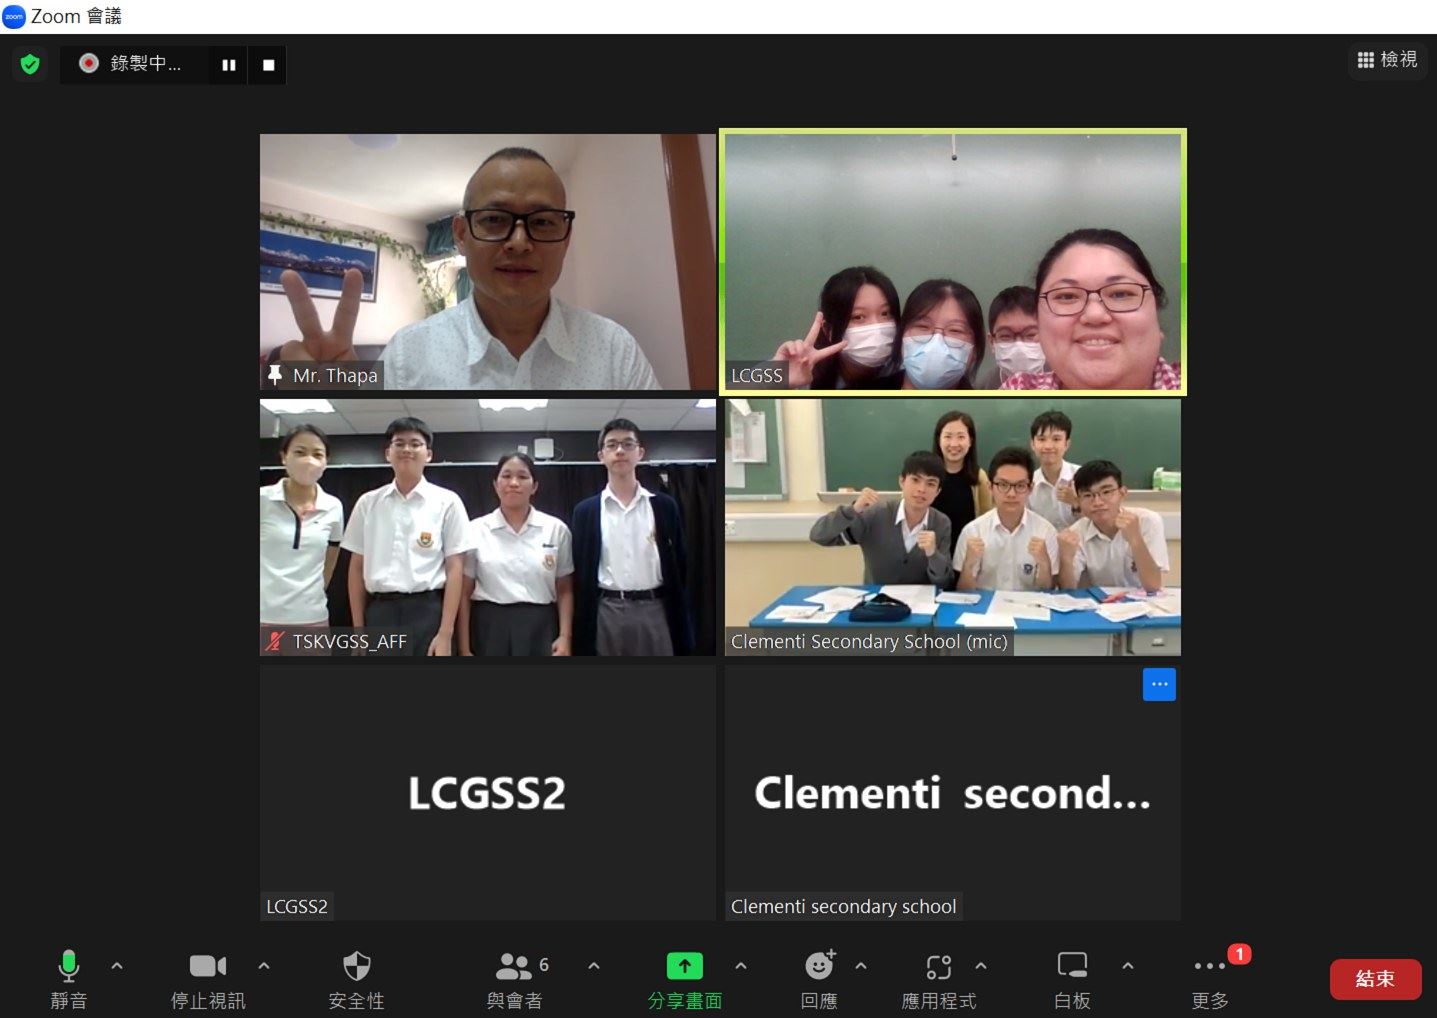Expand share screen options arrow
Screen dimensions: 1437x1018
741,966
